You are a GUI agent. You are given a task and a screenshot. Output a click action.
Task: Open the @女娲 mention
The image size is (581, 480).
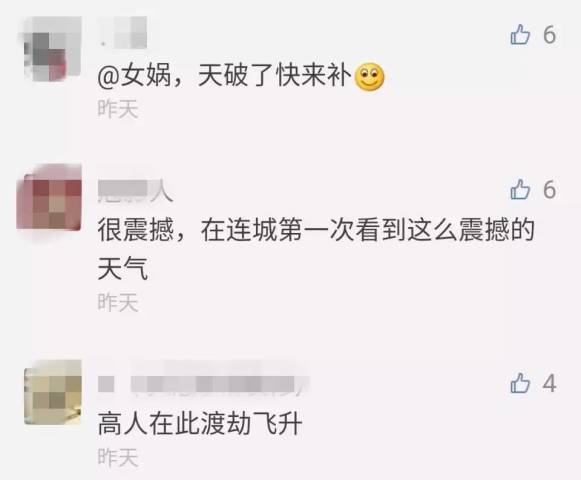coord(134,77)
